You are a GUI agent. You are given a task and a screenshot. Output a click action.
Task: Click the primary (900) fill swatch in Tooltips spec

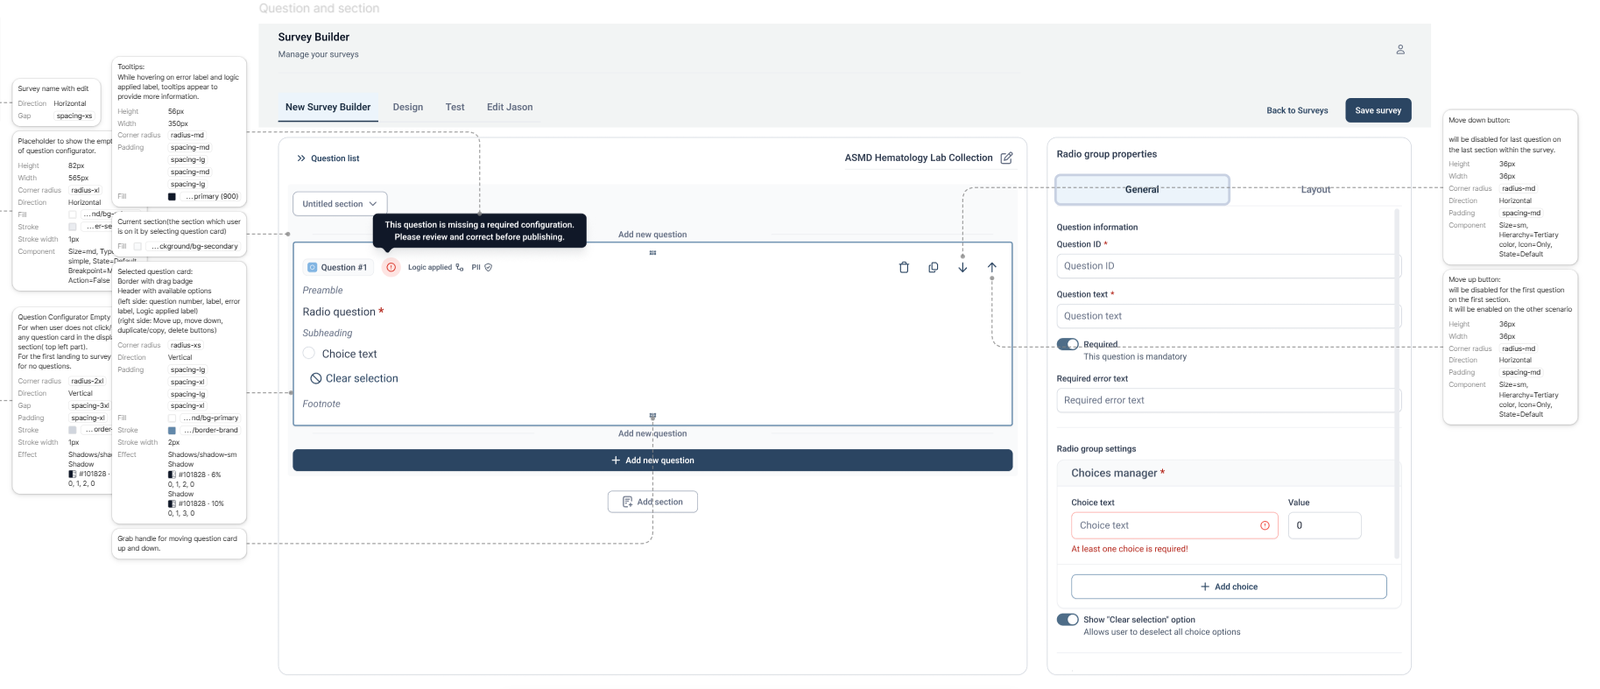(172, 197)
